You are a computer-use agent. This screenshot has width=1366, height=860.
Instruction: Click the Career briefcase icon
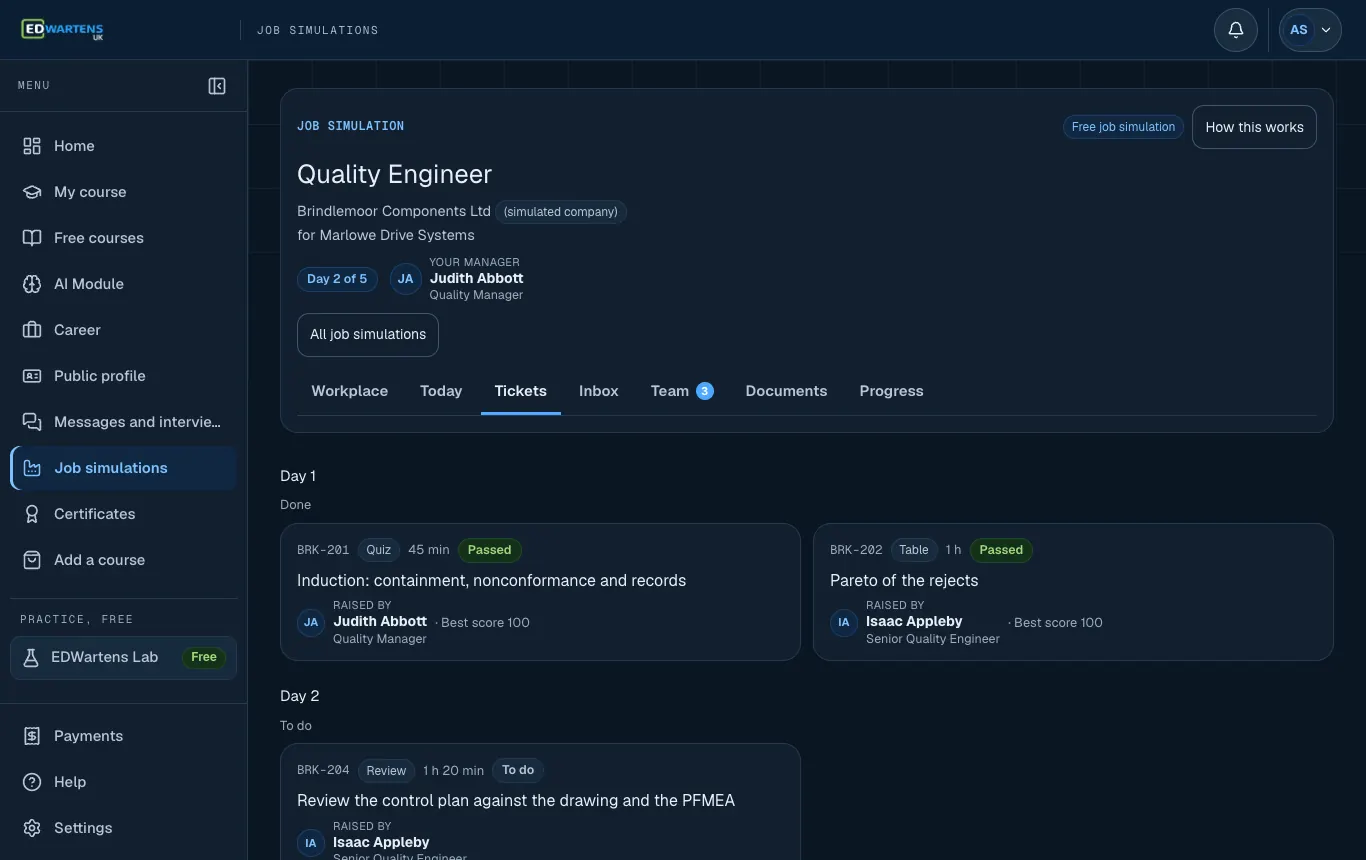(x=32, y=330)
